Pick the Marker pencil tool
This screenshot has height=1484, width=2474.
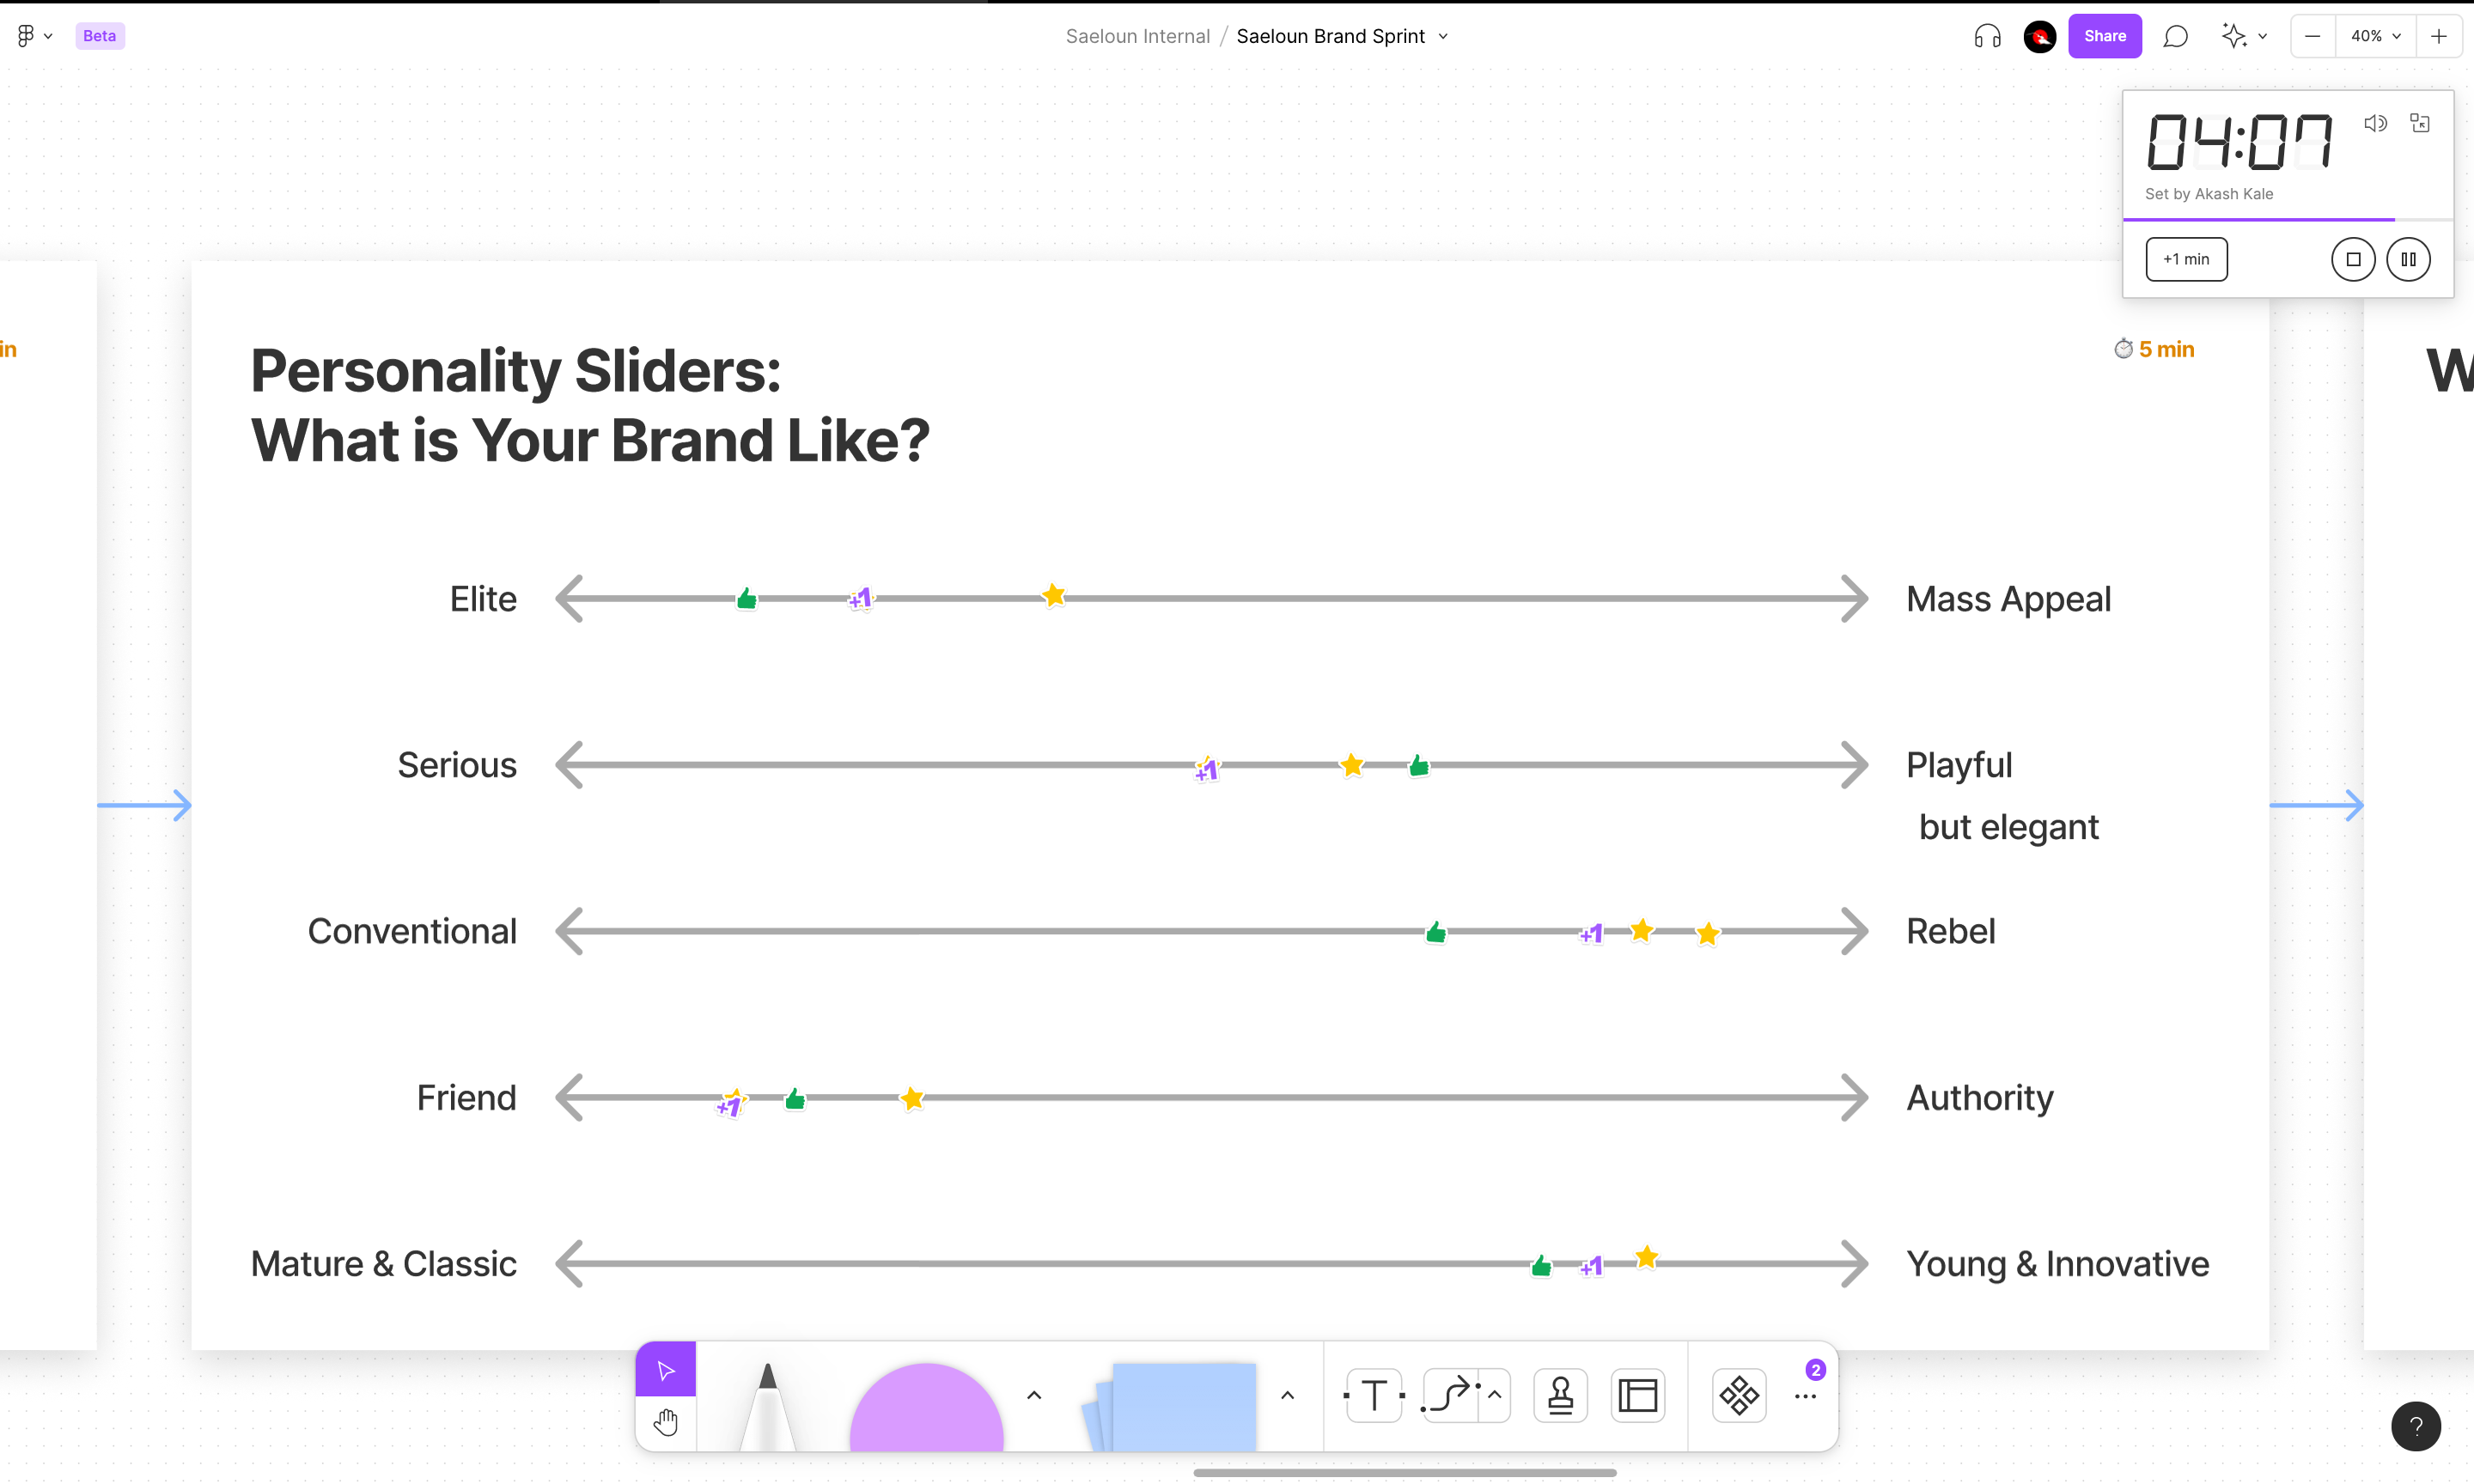767,1405
